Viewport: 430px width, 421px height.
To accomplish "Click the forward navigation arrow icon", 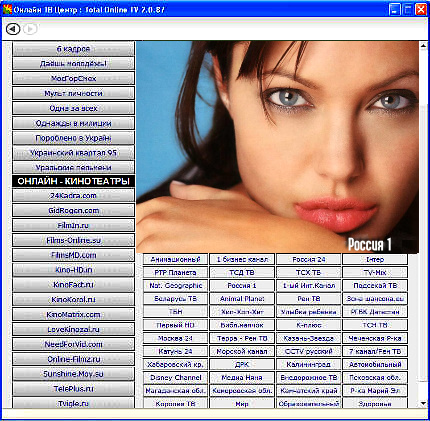I will pyautogui.click(x=30, y=29).
